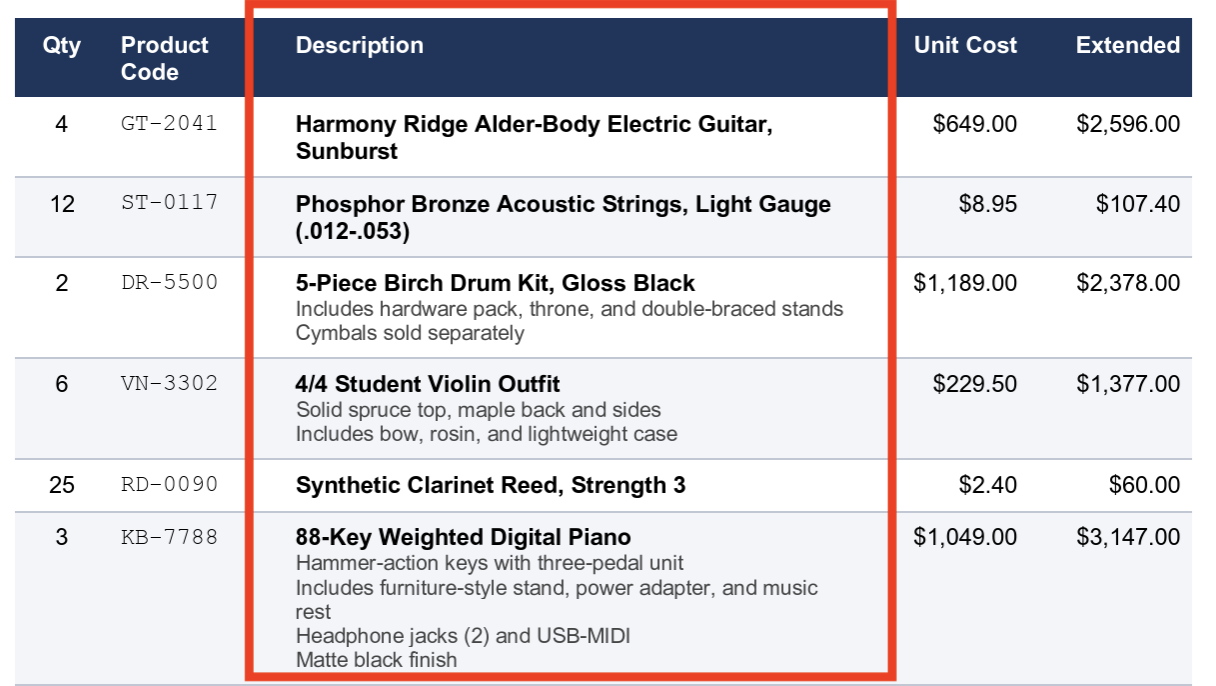1216x686 pixels.
Task: Click the Extended column header
Action: click(1128, 45)
